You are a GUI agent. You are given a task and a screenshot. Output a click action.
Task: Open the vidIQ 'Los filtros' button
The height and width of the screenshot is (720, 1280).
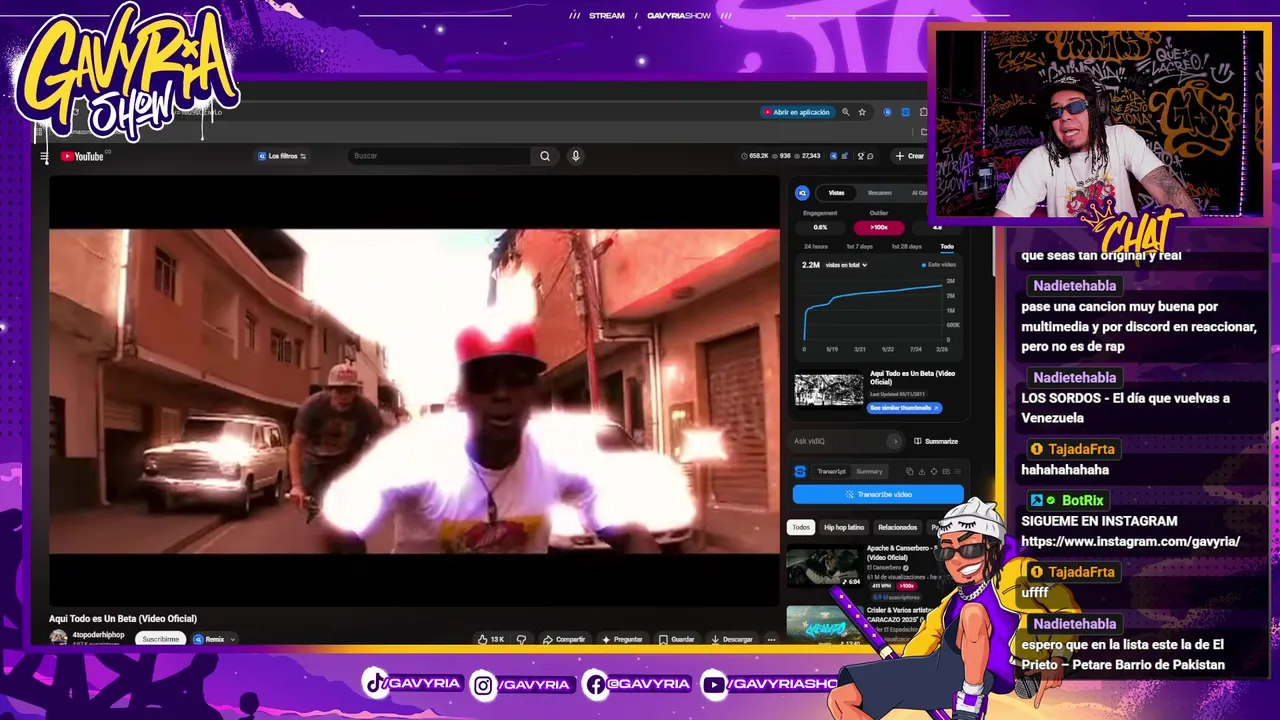[282, 156]
